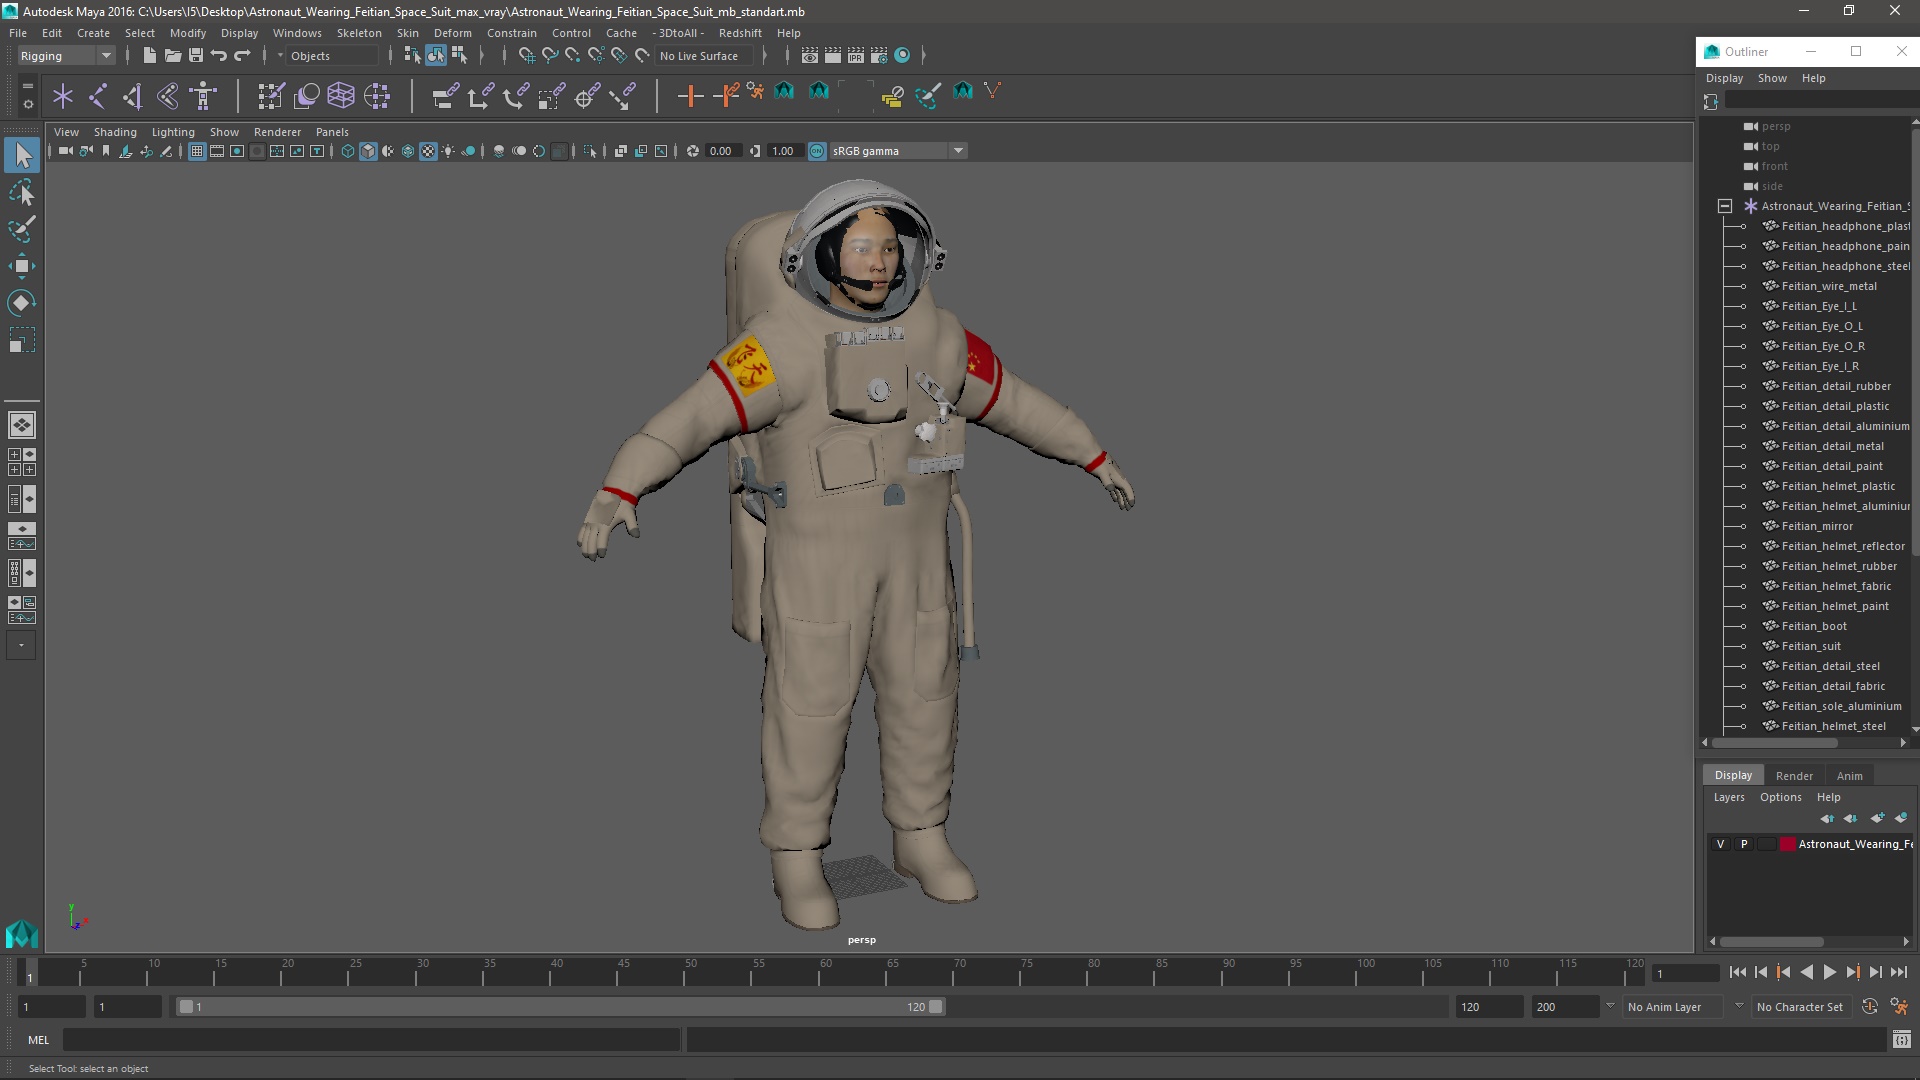
Task: Open the selection mask dropdown arrow beside Objects
Action: coord(280,56)
